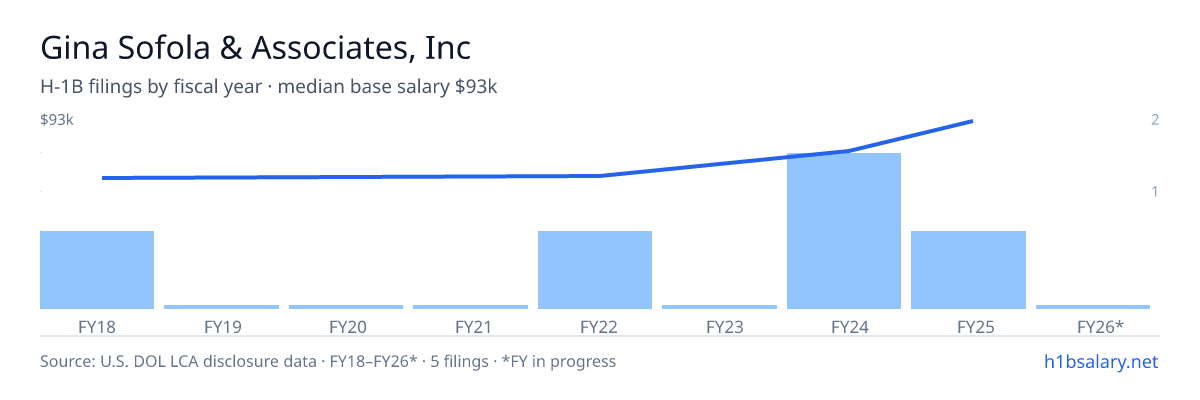Click the FY20 small bar
Viewport: 1200px width, 400px height.
tap(346, 307)
